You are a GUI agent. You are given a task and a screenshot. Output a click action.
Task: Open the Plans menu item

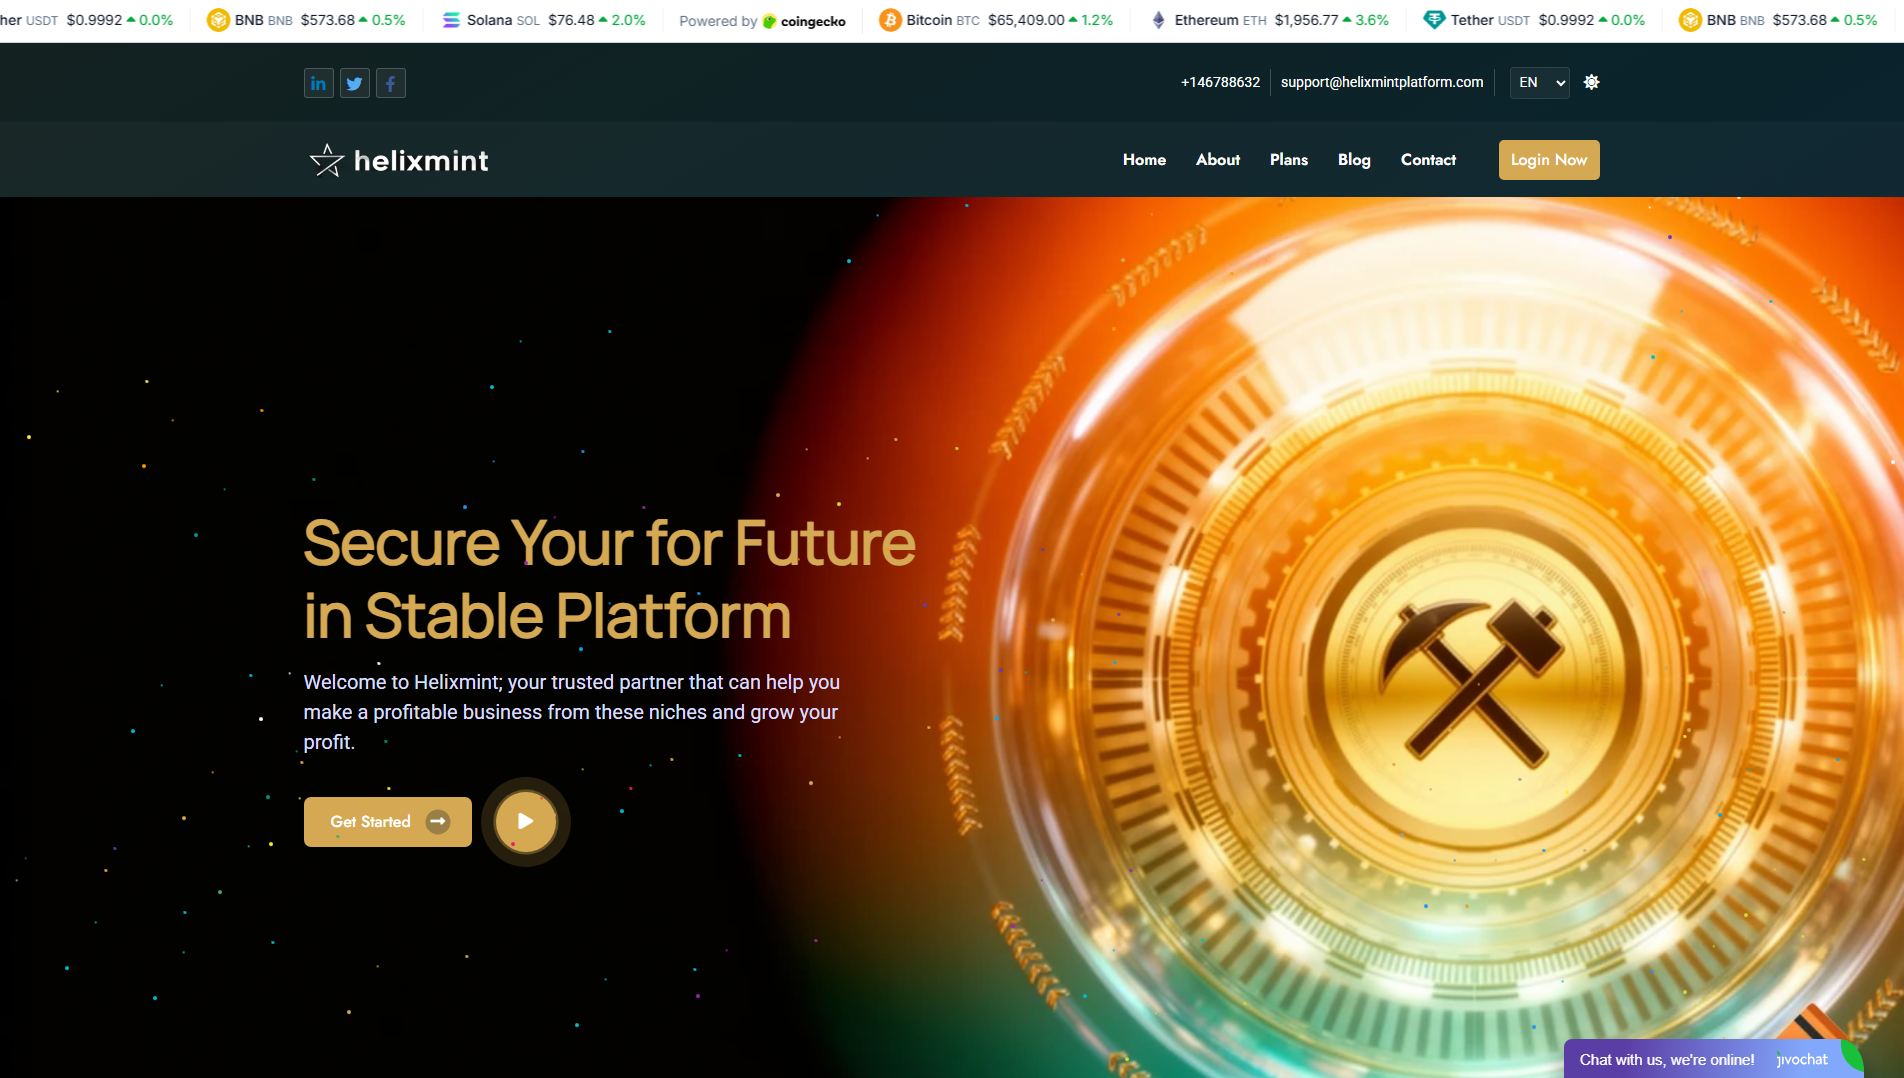pos(1288,160)
